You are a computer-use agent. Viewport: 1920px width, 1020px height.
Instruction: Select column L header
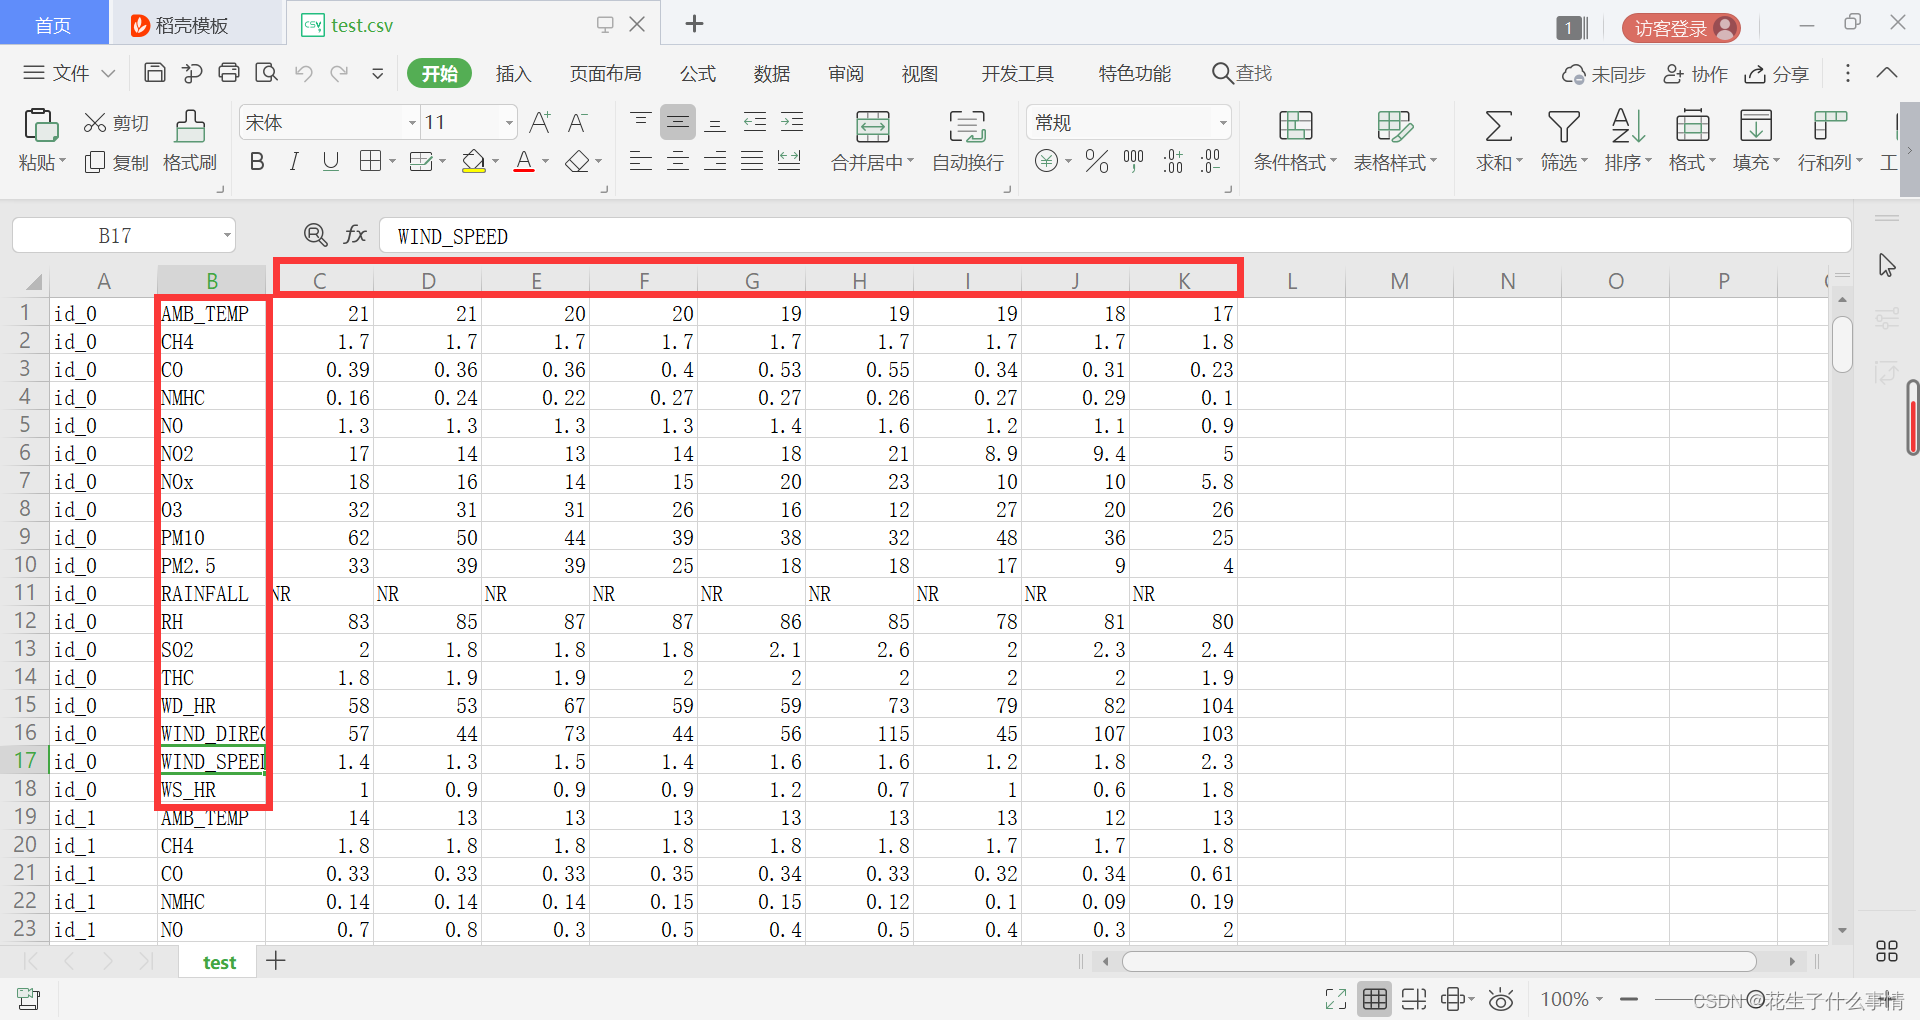1292,281
